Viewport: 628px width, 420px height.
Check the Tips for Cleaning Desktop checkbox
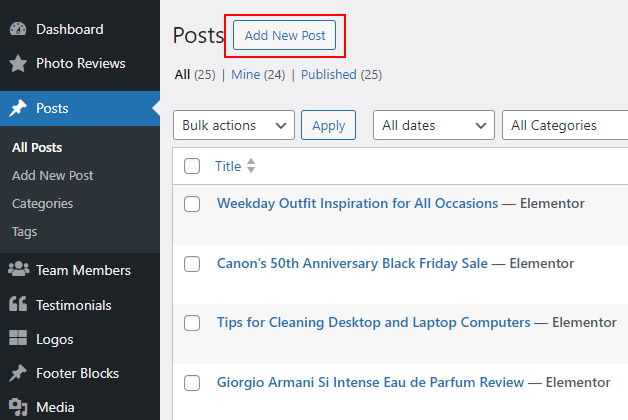point(192,323)
